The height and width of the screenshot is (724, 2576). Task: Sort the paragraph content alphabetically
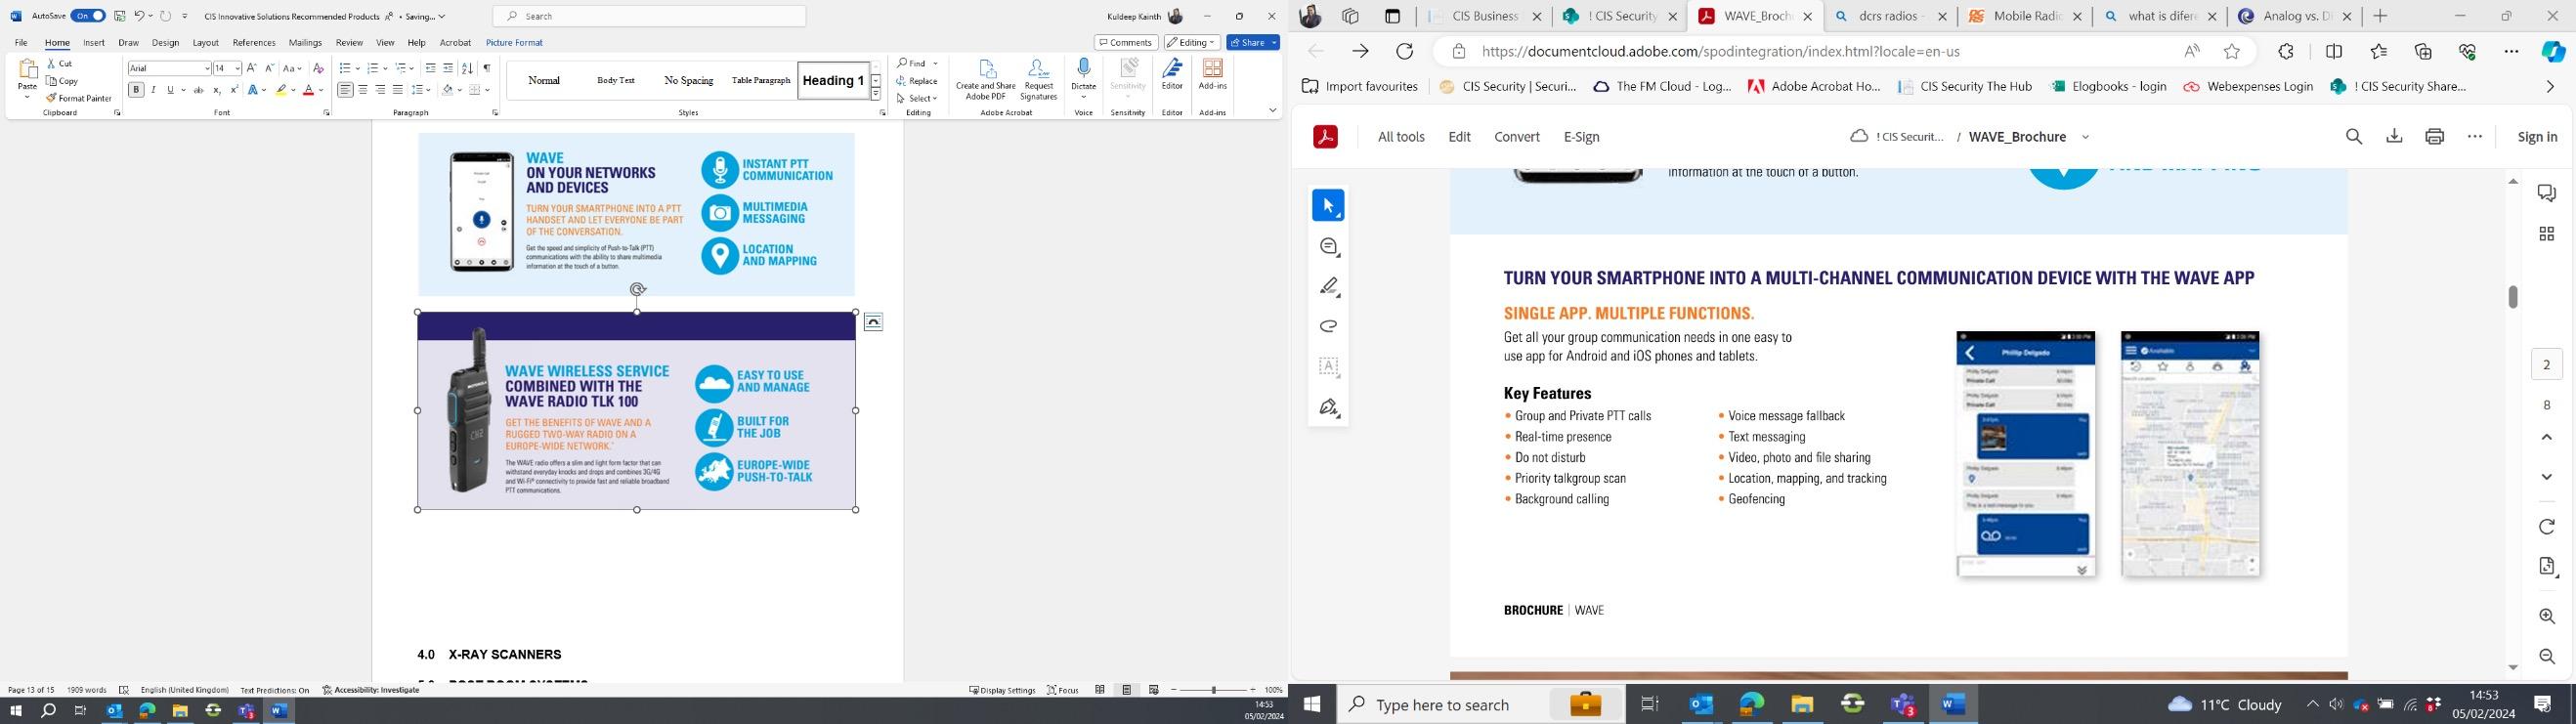(x=467, y=68)
